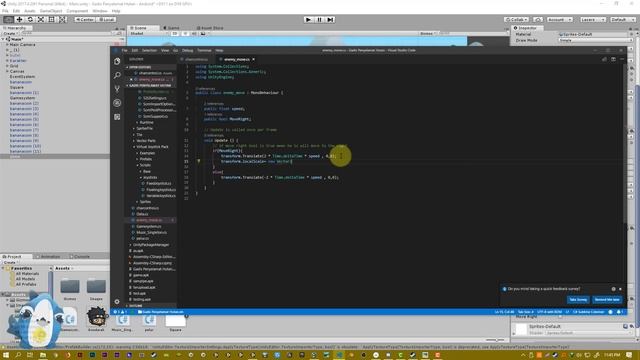Select Unity Rotate tool in toolbar
The height and width of the screenshot is (360, 640).
point(30,19)
